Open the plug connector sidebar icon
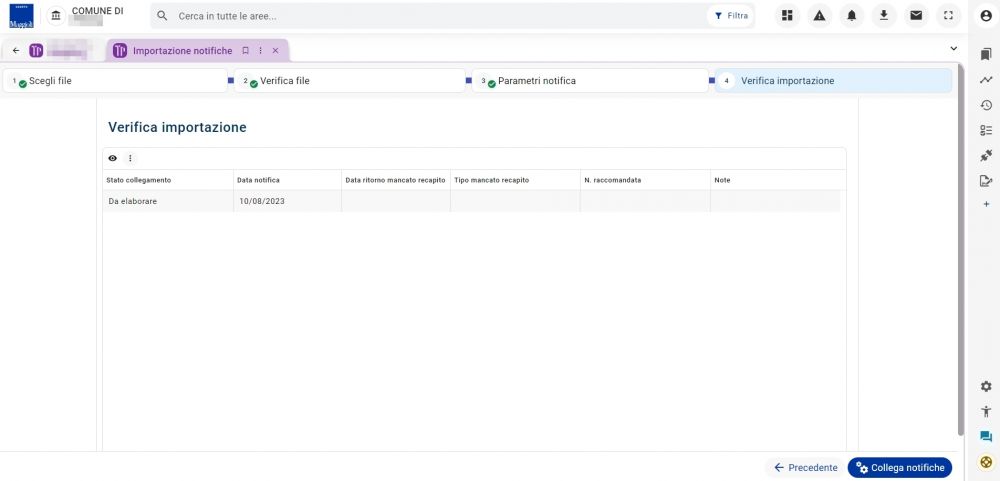Screen dimensions: 1000x481 click(x=986, y=155)
